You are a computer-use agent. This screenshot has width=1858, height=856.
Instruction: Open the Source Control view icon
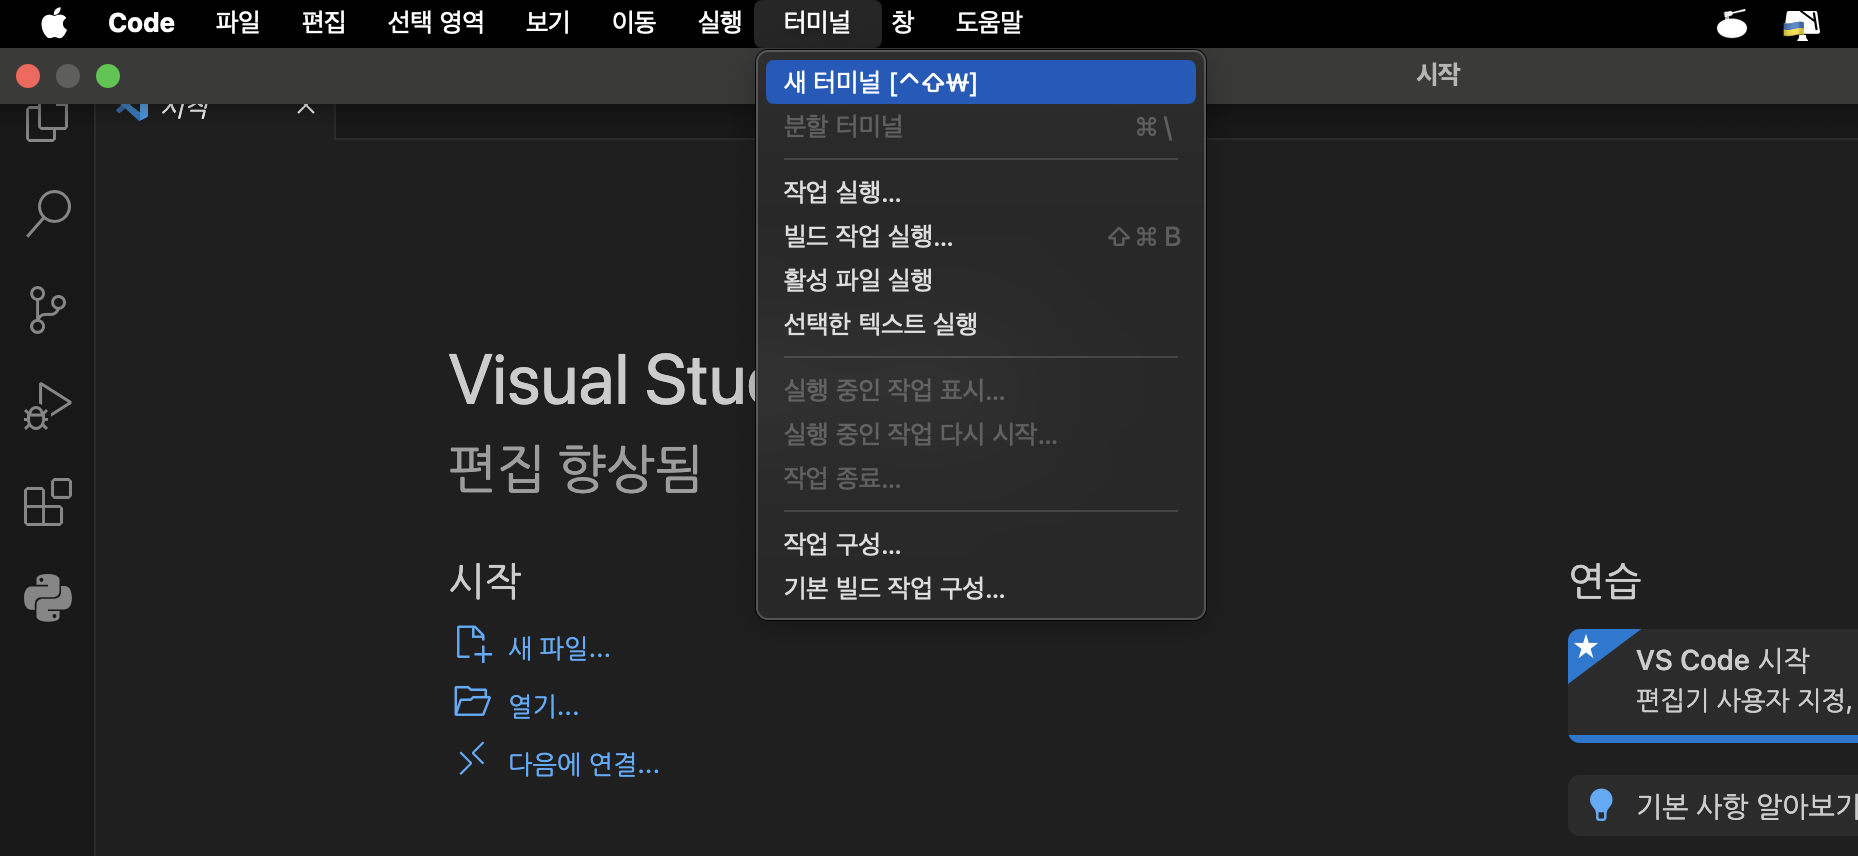coord(47,310)
